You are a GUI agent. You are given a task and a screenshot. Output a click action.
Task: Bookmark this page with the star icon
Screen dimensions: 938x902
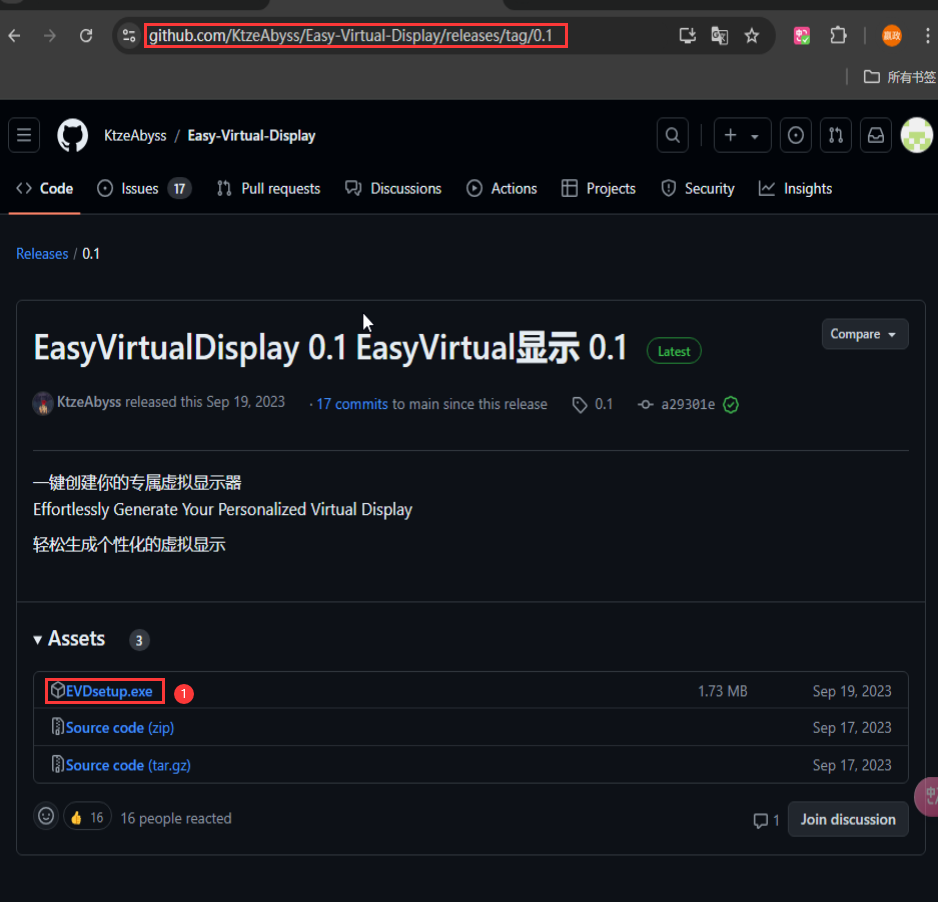752,36
